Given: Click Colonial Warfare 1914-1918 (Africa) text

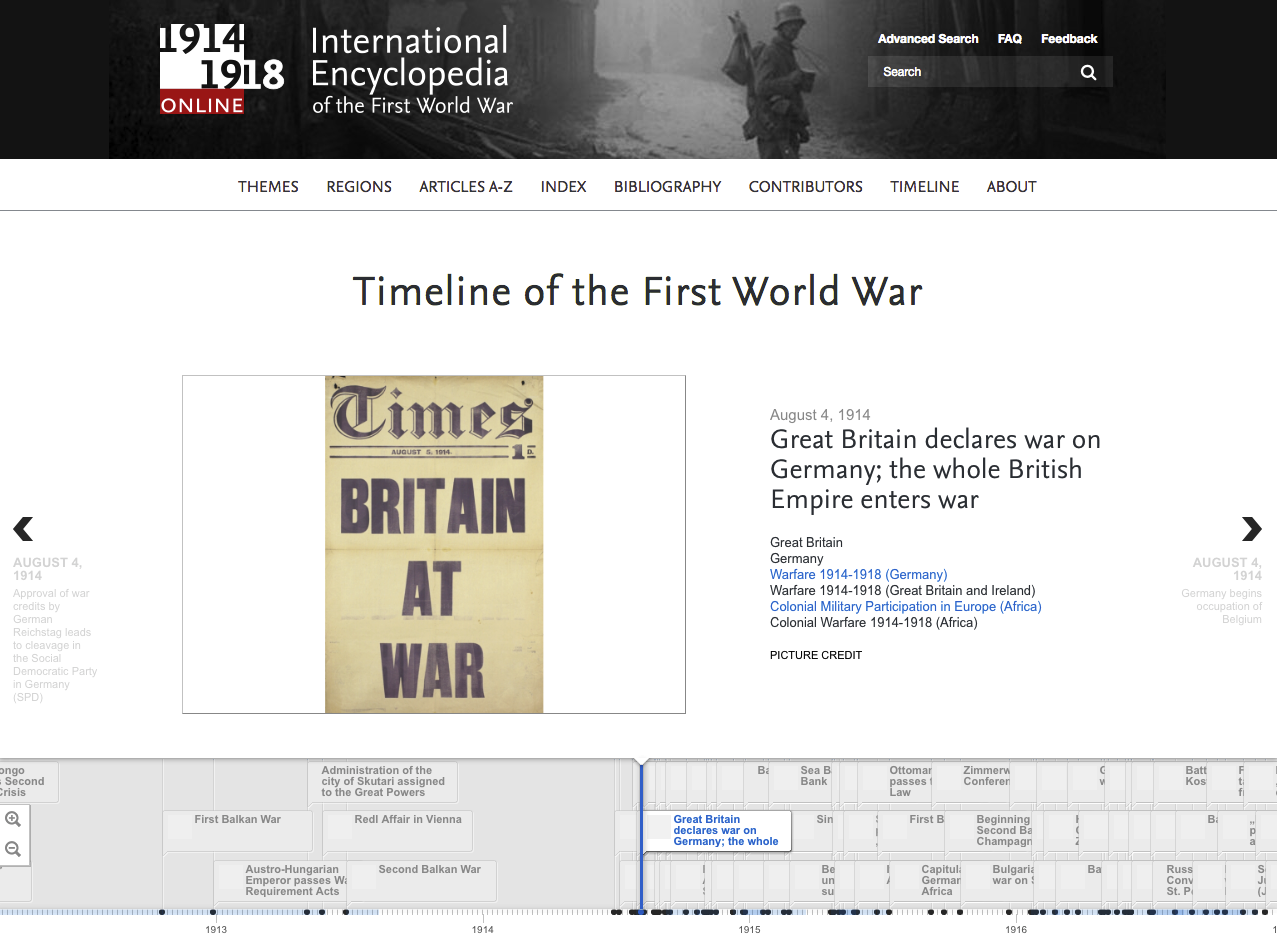Looking at the screenshot, I should click(873, 622).
